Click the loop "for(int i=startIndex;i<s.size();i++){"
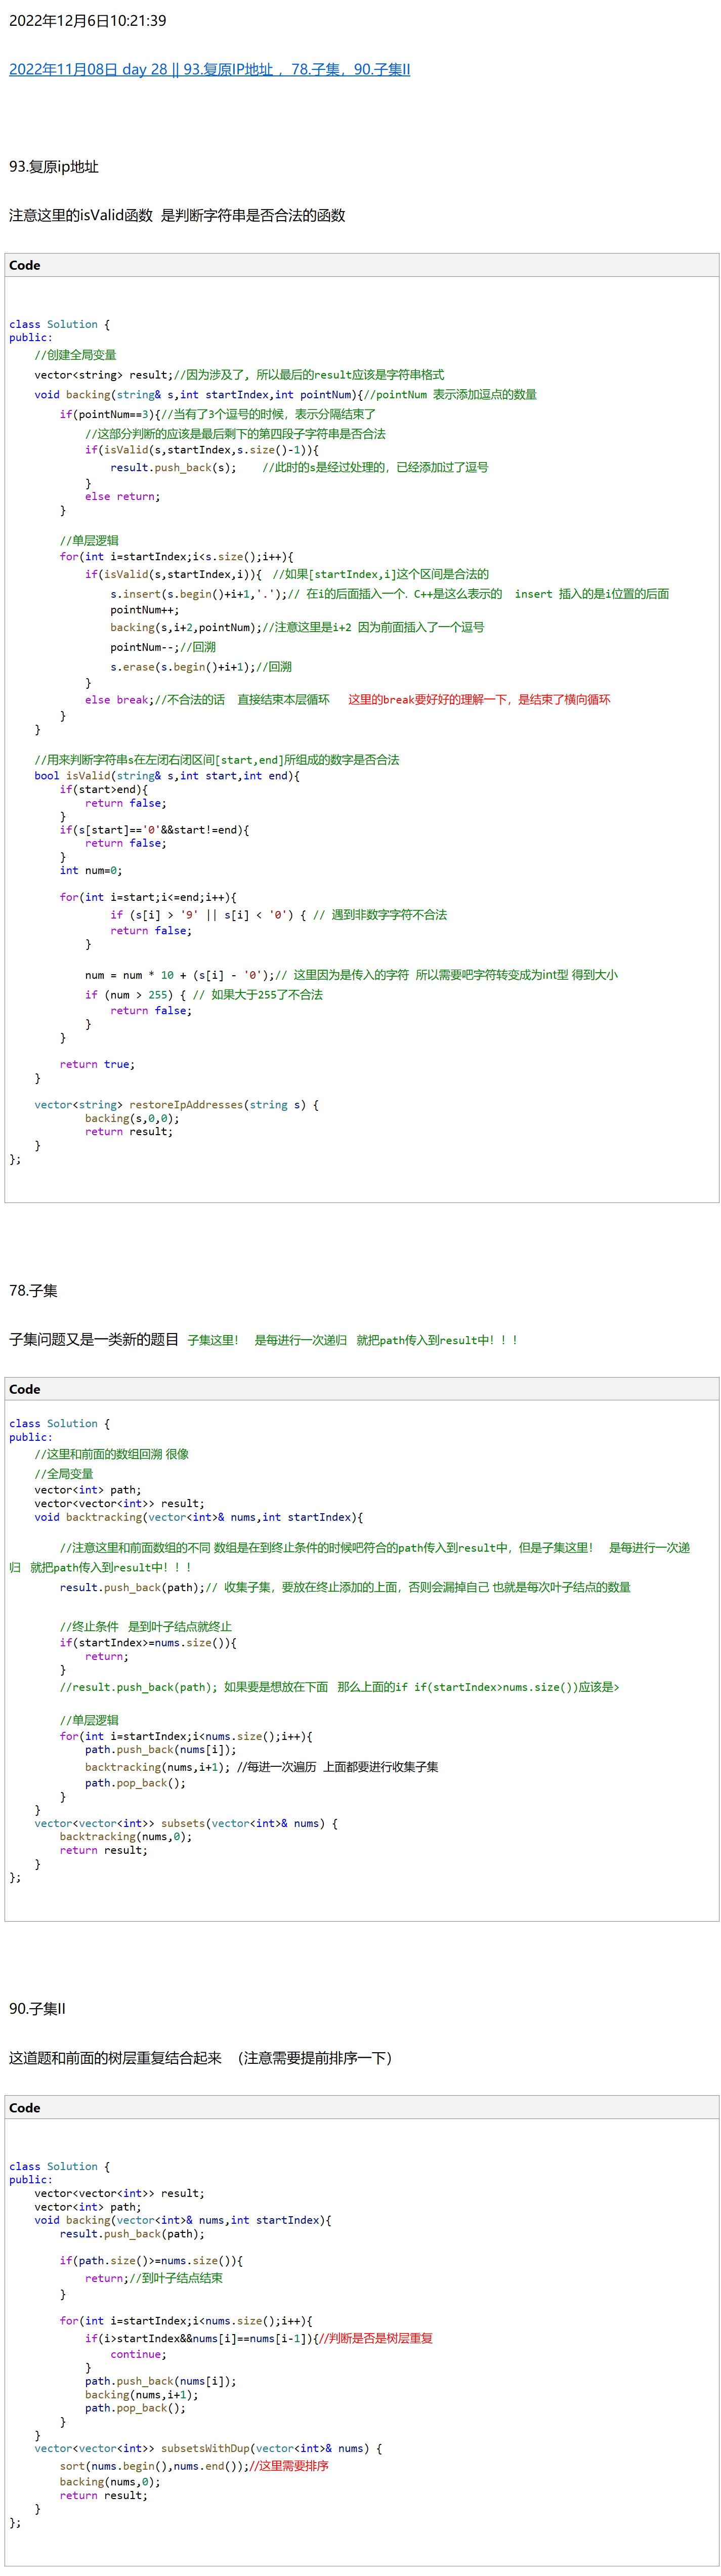 (176, 557)
